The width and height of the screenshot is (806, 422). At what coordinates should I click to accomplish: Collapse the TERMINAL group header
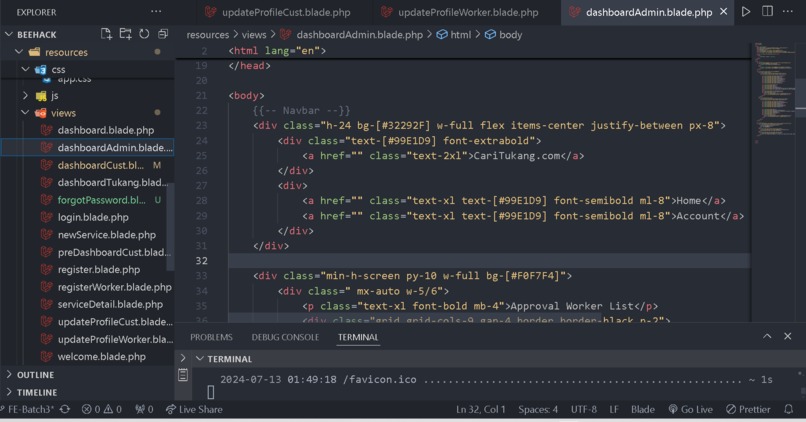point(200,358)
